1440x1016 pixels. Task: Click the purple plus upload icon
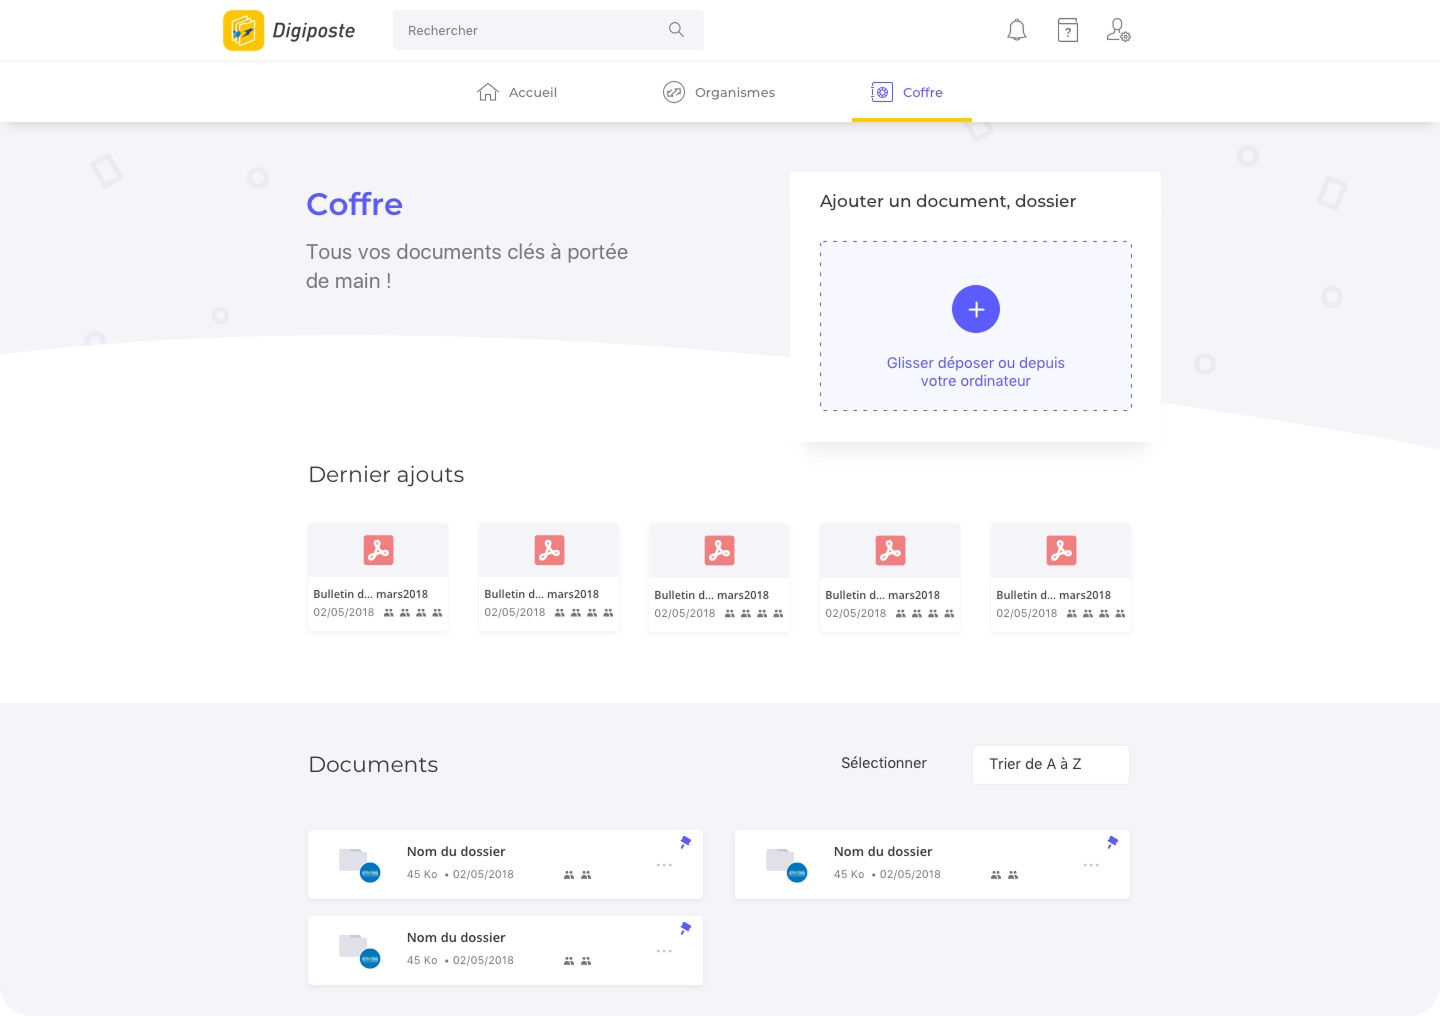975,309
